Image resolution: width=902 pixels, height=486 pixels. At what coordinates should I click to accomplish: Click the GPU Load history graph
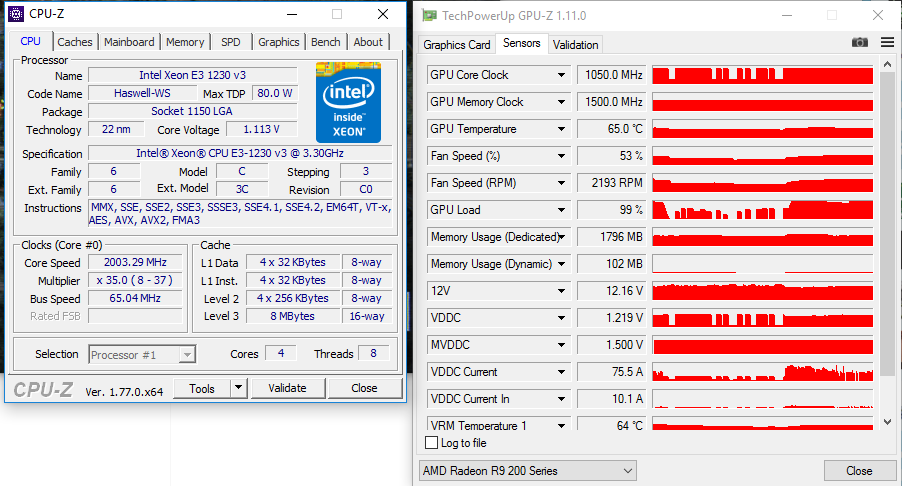762,210
